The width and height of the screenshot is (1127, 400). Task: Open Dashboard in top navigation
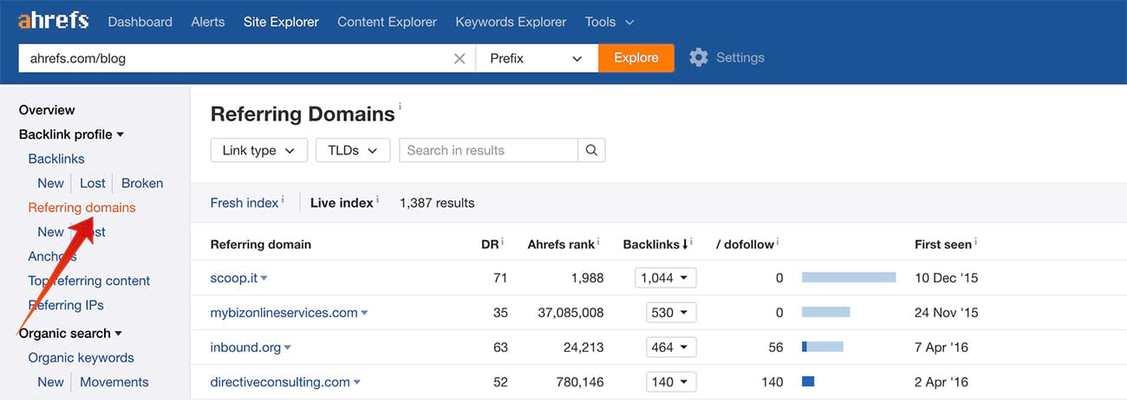[x=140, y=22]
